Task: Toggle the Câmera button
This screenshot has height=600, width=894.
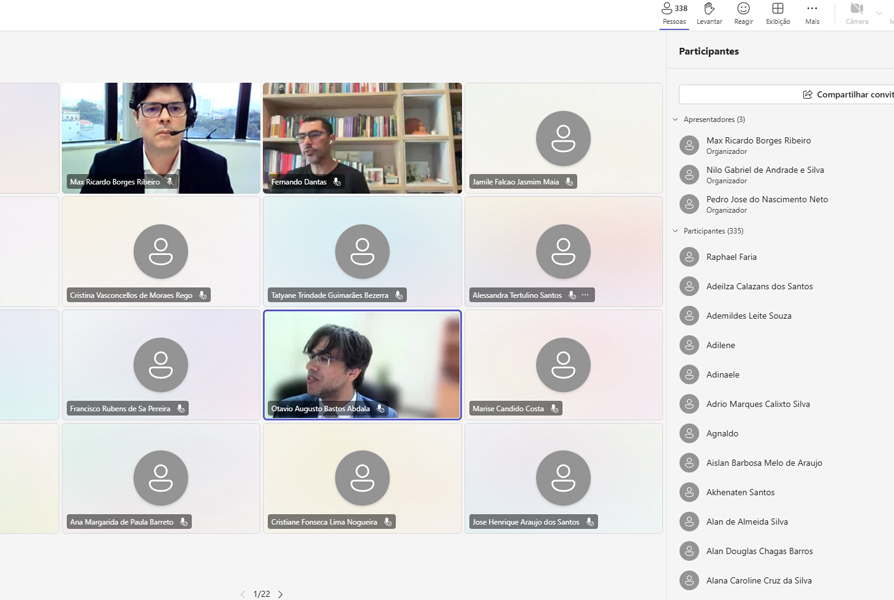Action: tap(856, 14)
